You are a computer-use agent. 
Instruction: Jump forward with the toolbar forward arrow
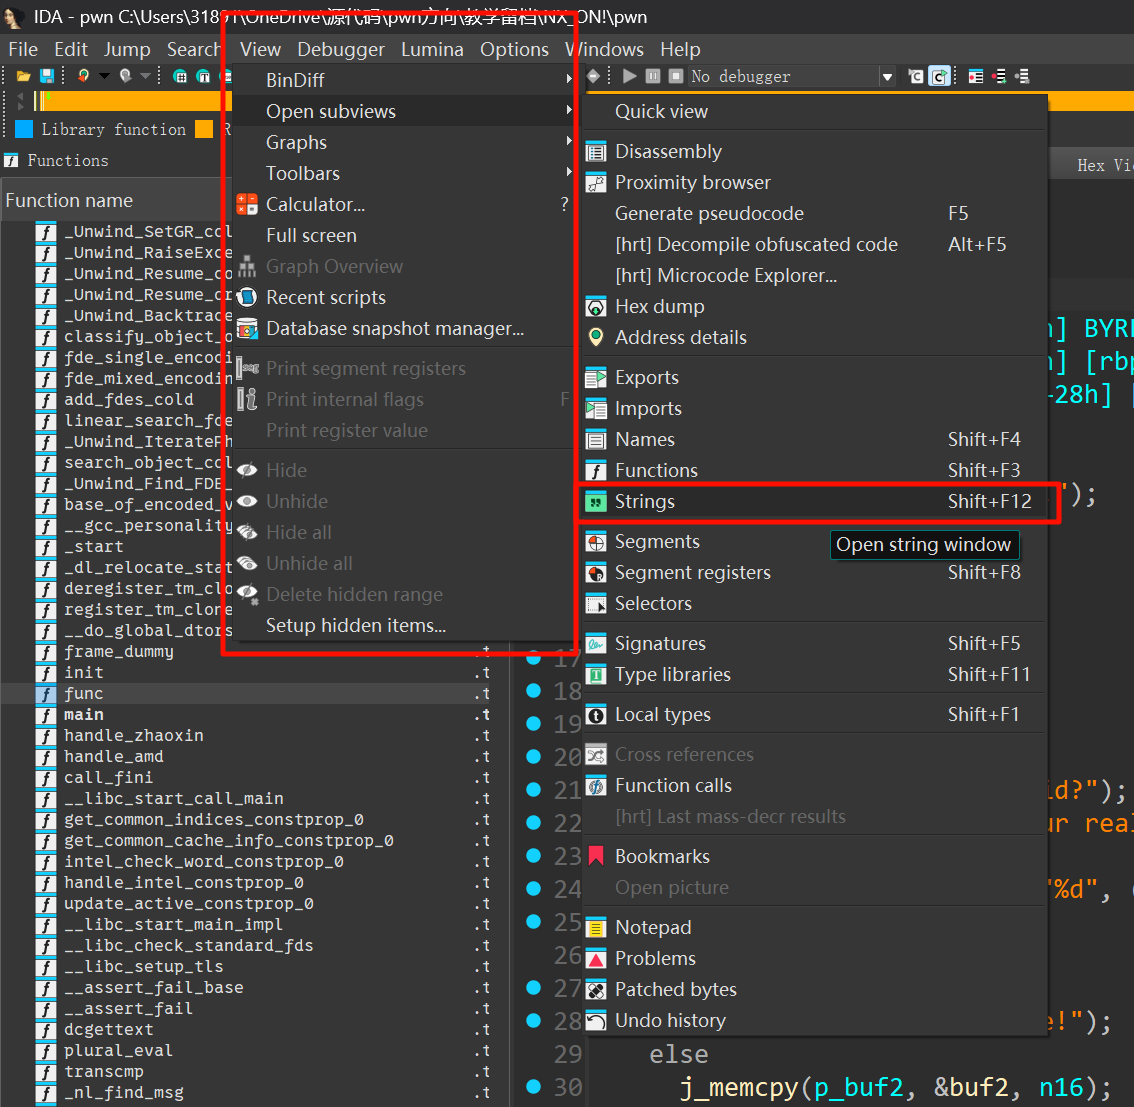click(x=125, y=76)
